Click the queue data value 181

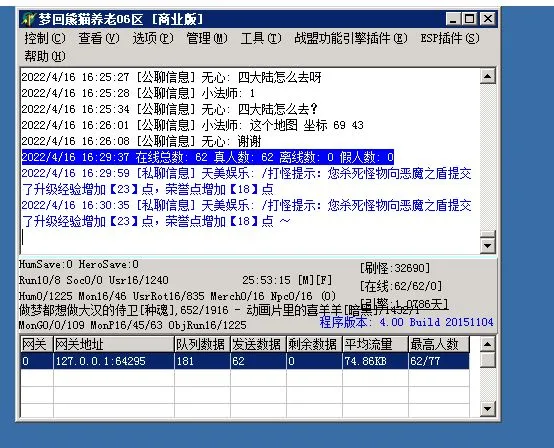tap(202, 361)
